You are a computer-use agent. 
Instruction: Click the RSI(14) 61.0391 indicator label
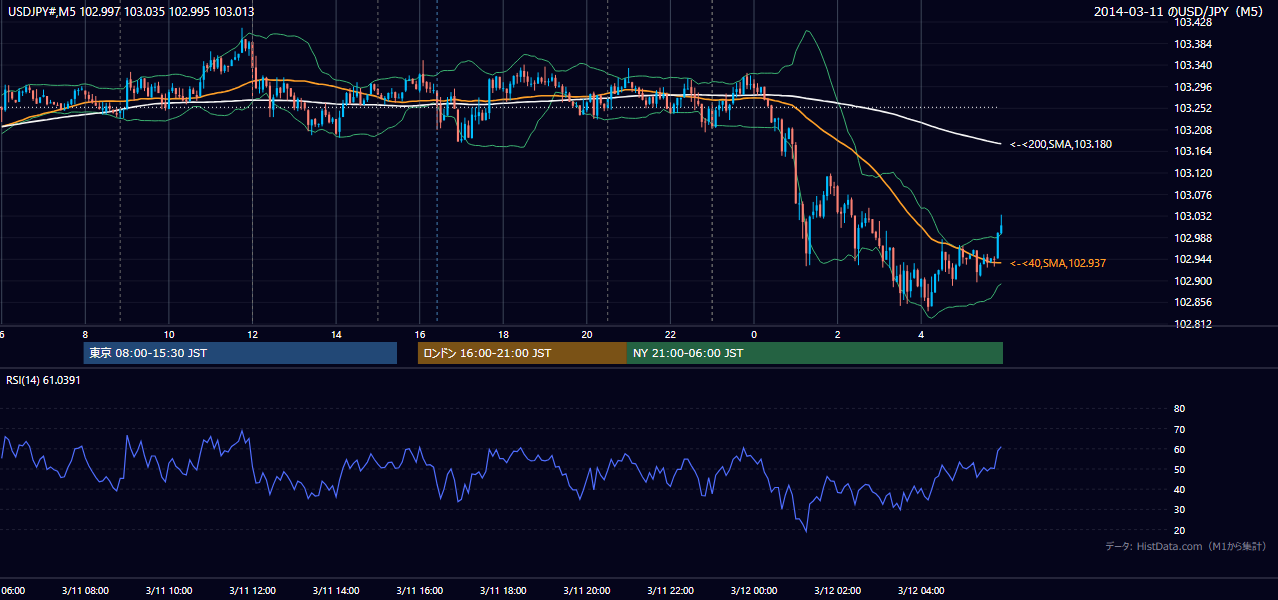43,380
